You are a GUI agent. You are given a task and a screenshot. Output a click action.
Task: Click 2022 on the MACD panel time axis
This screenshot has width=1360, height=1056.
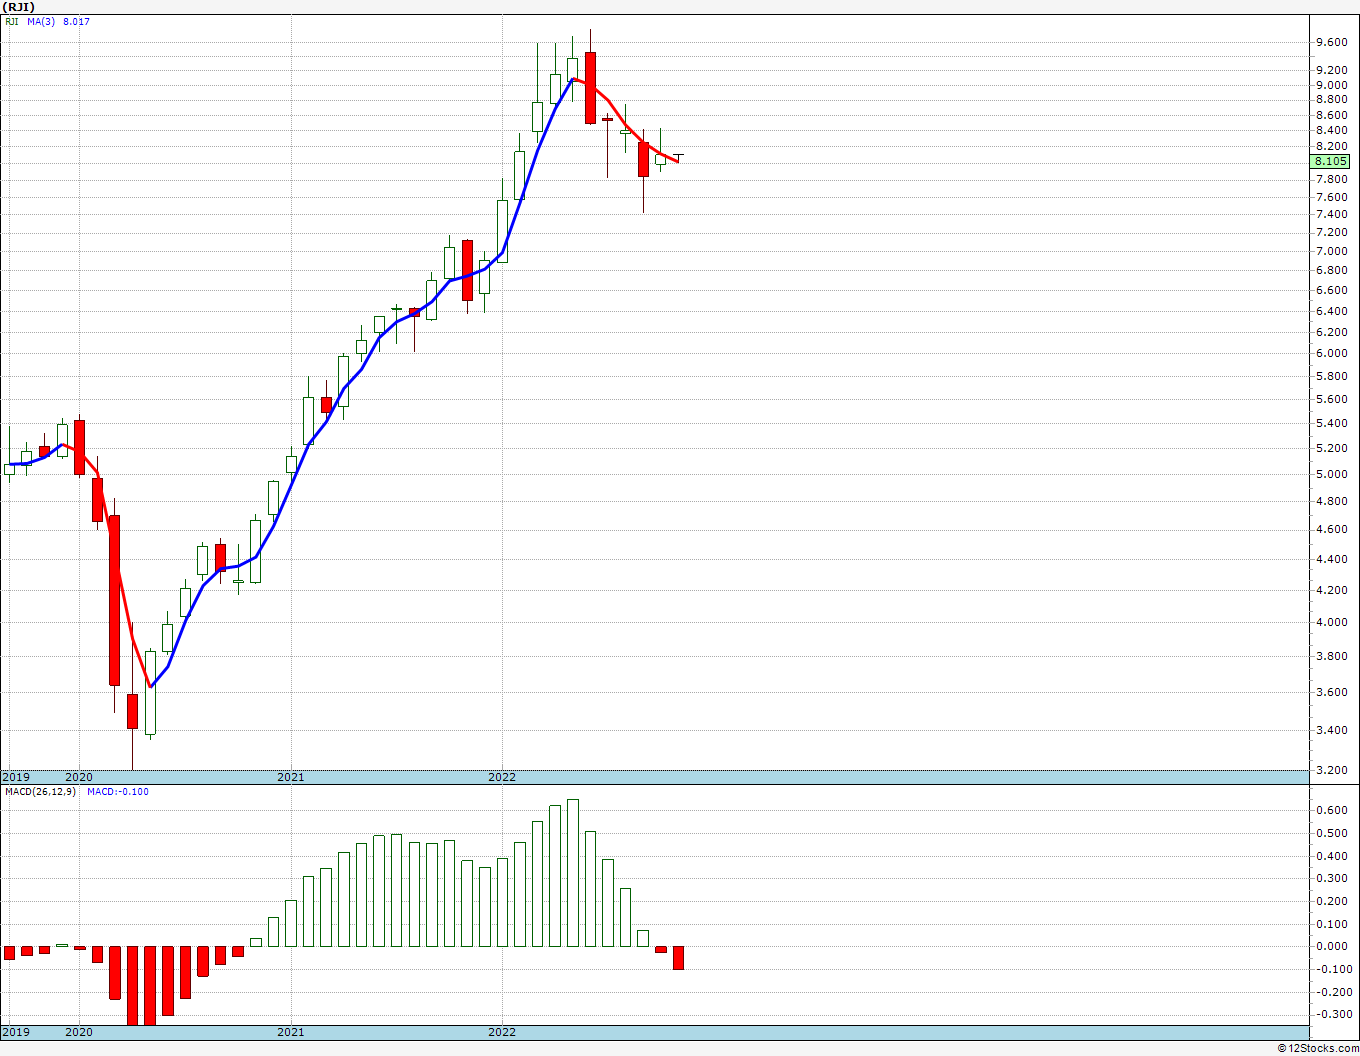tap(502, 1032)
